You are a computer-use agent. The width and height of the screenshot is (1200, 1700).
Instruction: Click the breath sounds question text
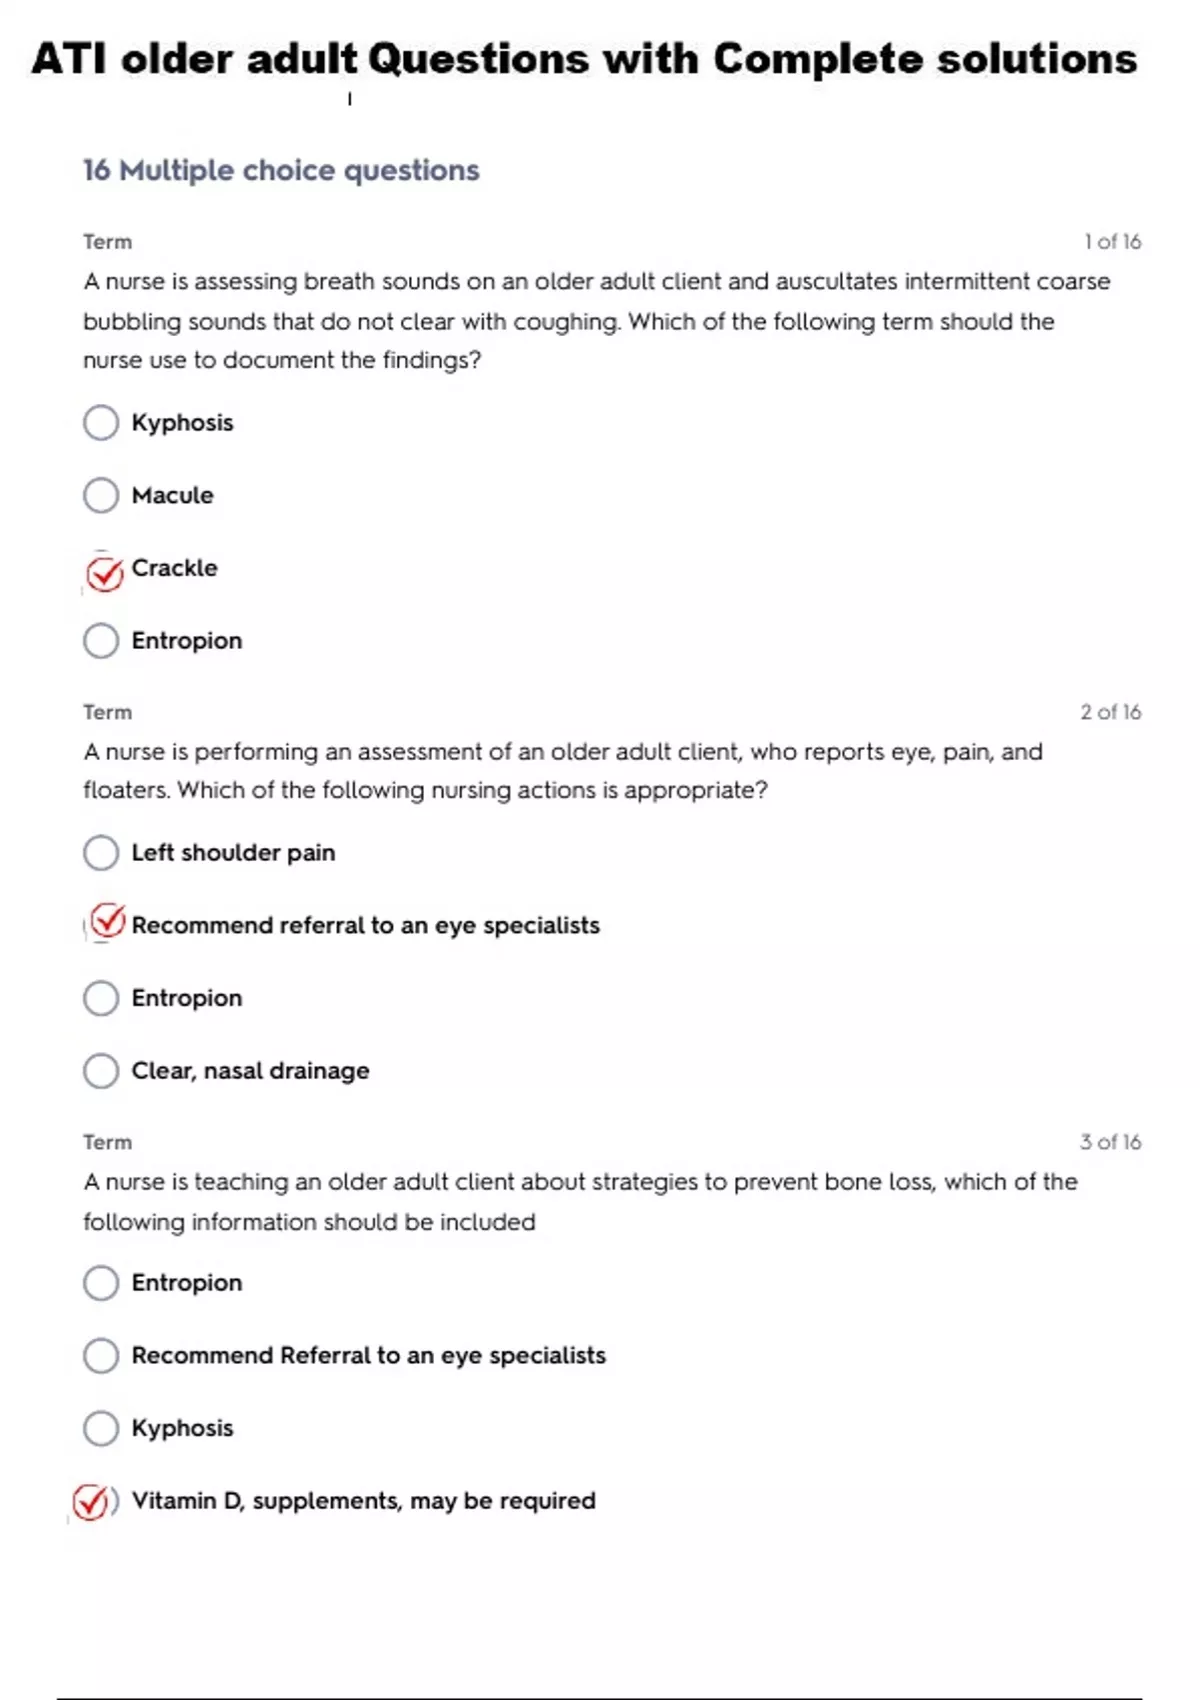[596, 321]
